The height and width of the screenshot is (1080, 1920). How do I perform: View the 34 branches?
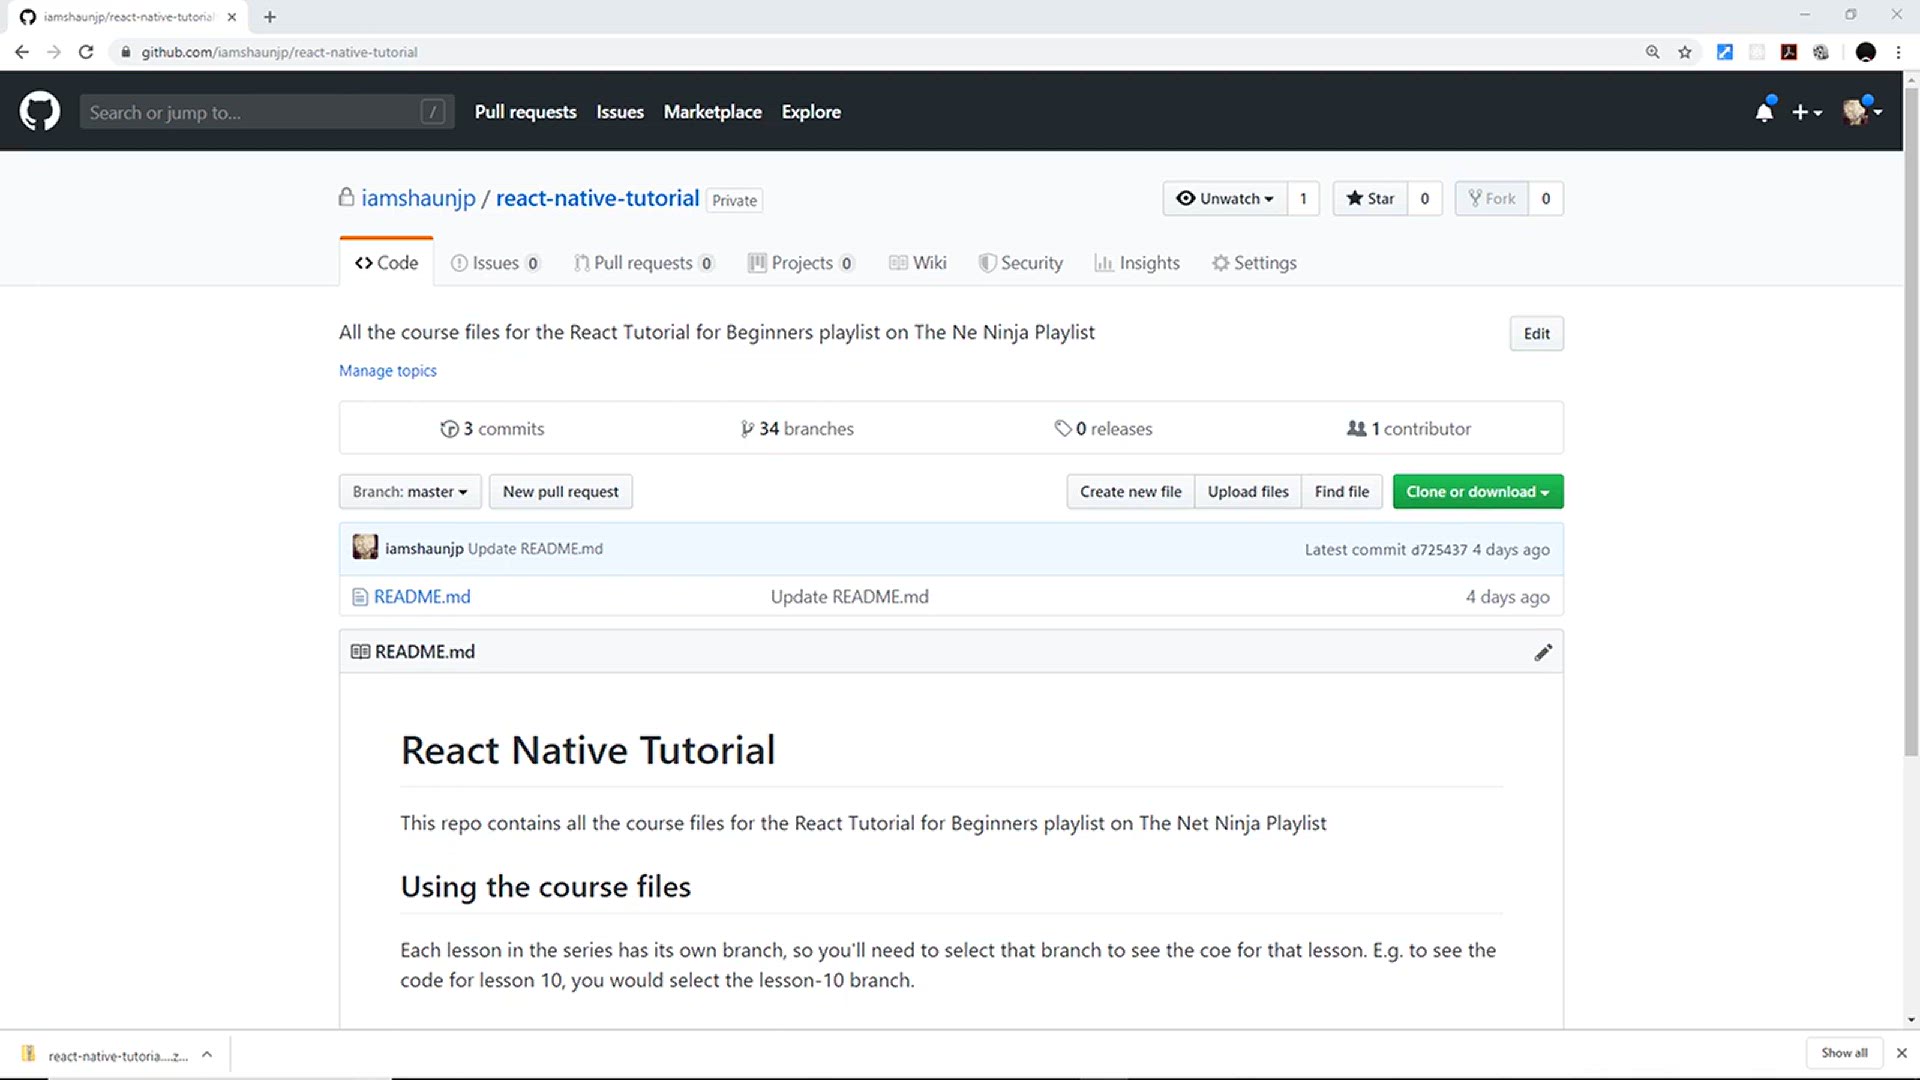pos(797,428)
